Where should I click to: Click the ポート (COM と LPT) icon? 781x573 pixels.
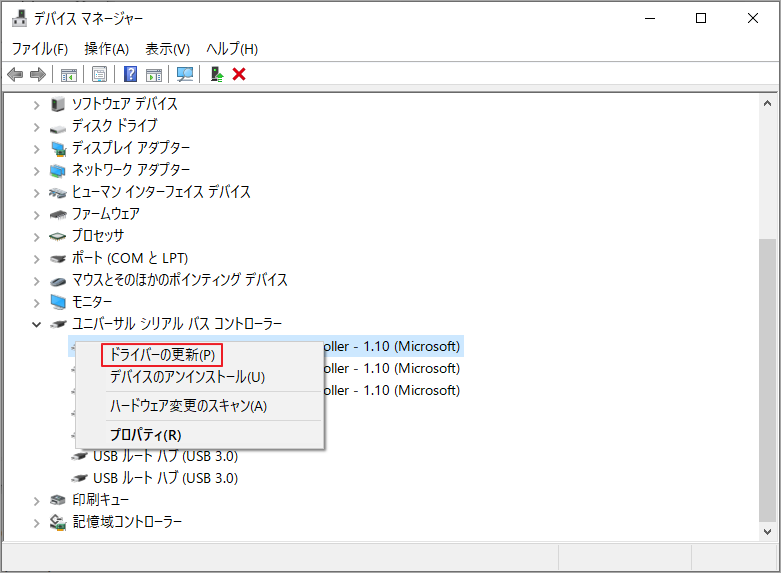[x=58, y=259]
